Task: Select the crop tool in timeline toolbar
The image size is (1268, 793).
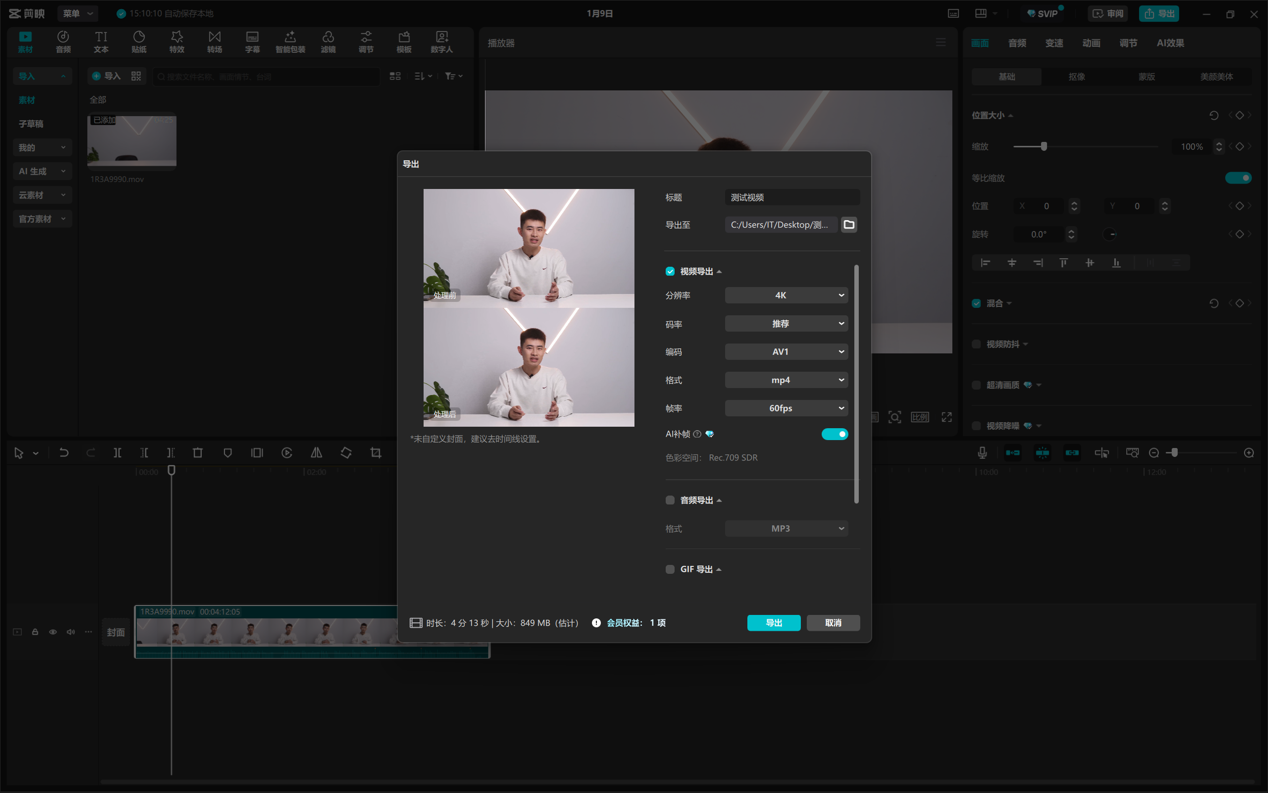Action: (x=376, y=453)
